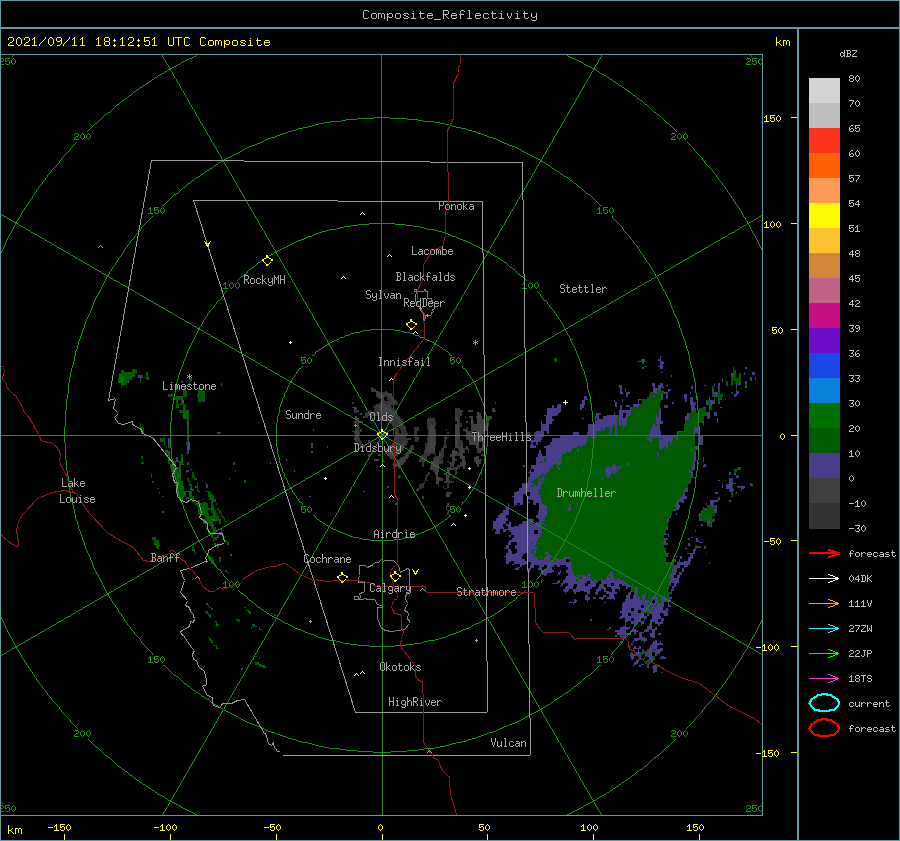Click the Lake Louise location label
900x841 pixels.
tap(77, 491)
